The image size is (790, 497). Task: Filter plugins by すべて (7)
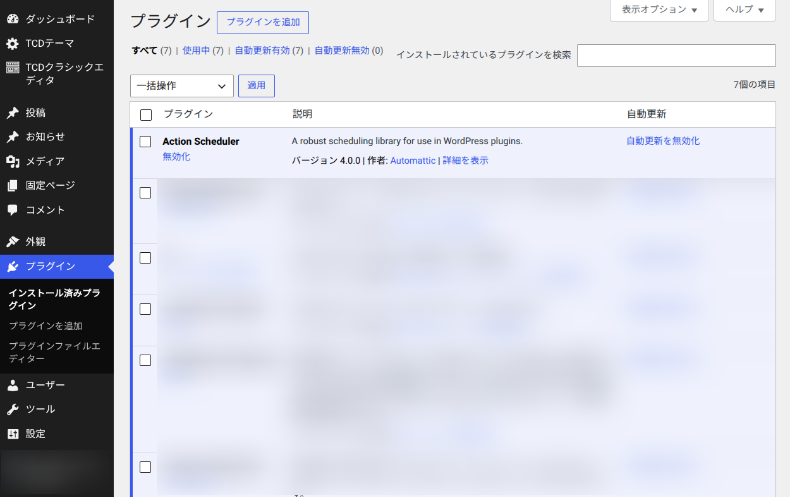coord(152,50)
